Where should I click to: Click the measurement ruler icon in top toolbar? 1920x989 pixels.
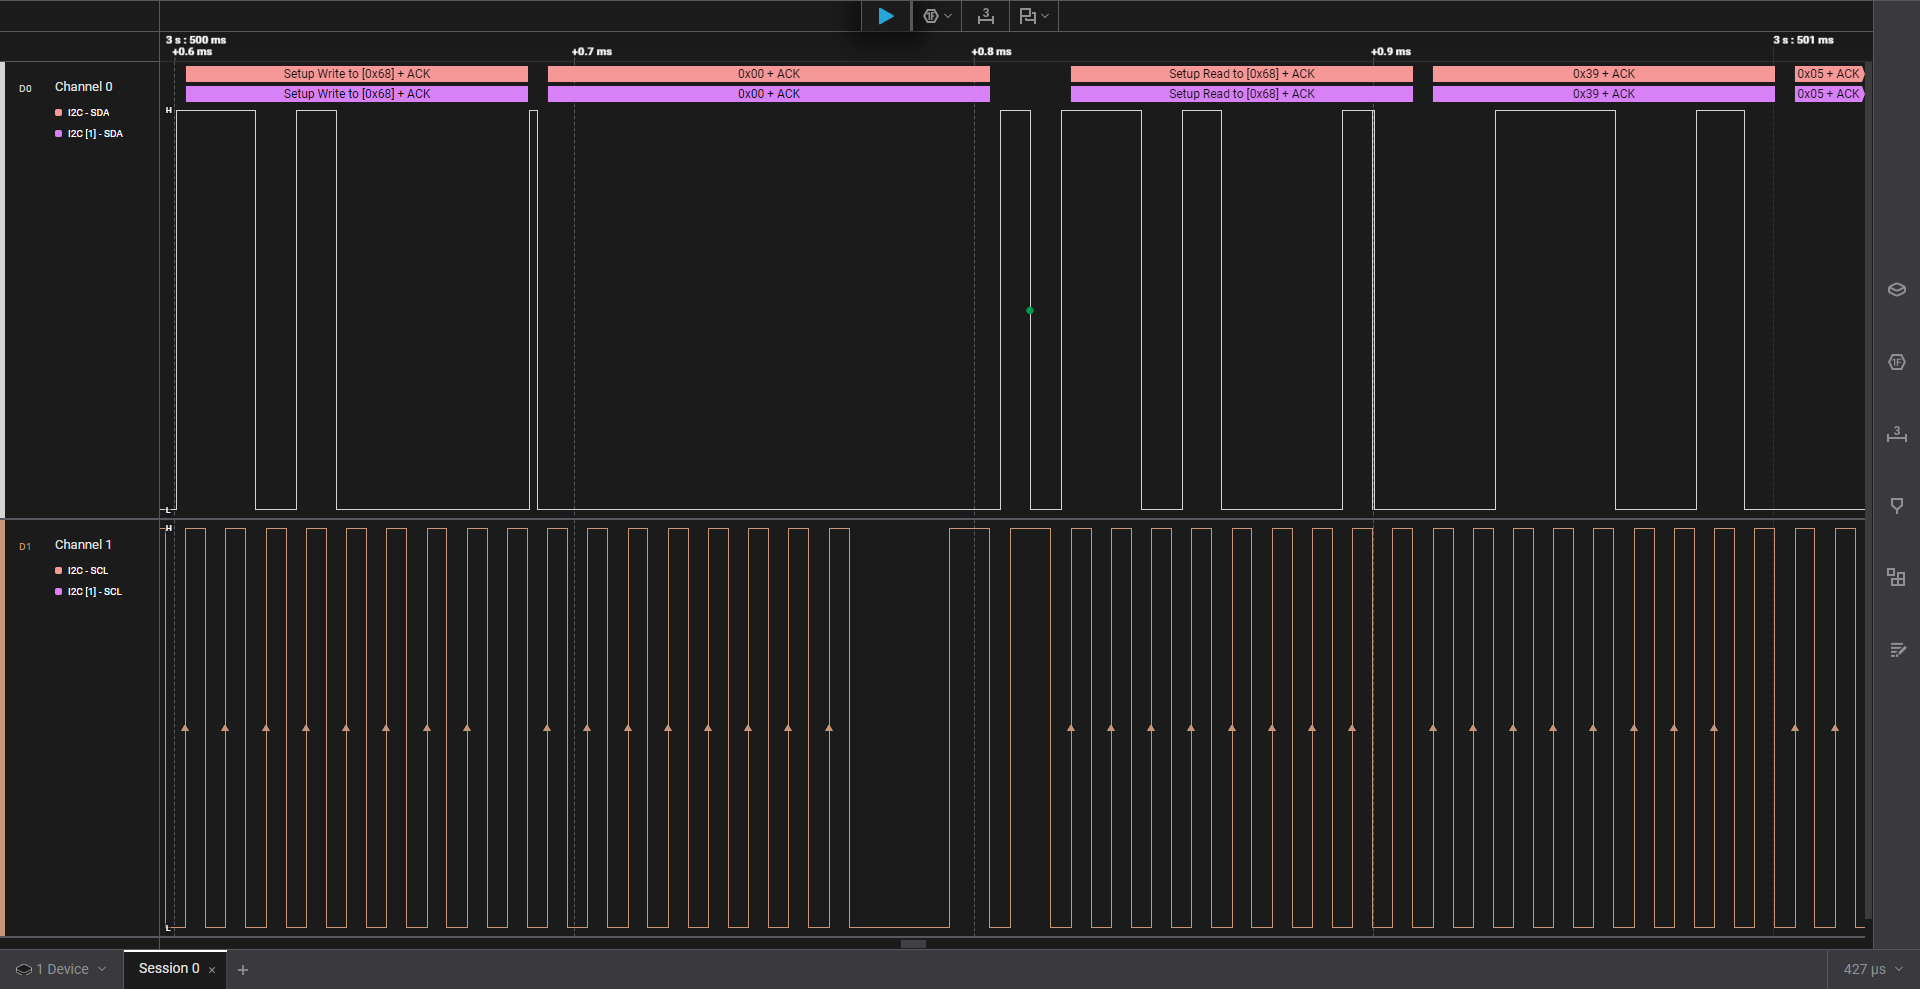985,16
